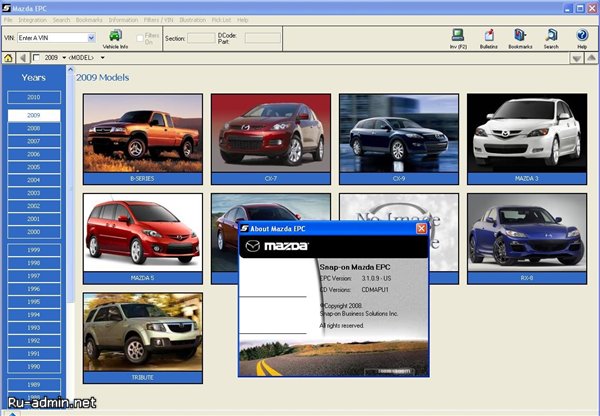Open the B-SERIES truck model thumbnail
This screenshot has width=600, height=416.
click(143, 139)
